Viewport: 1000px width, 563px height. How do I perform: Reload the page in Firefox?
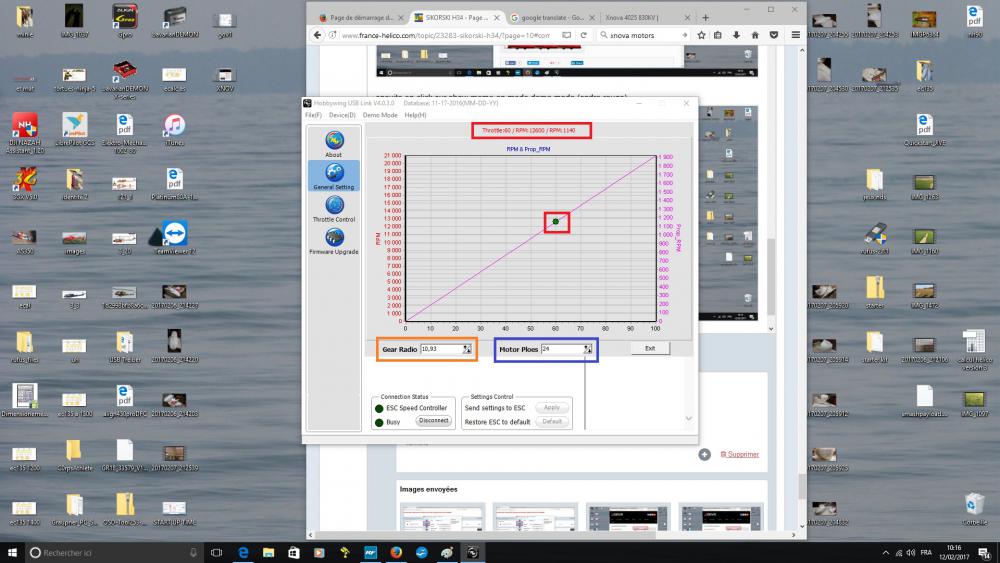(583, 35)
